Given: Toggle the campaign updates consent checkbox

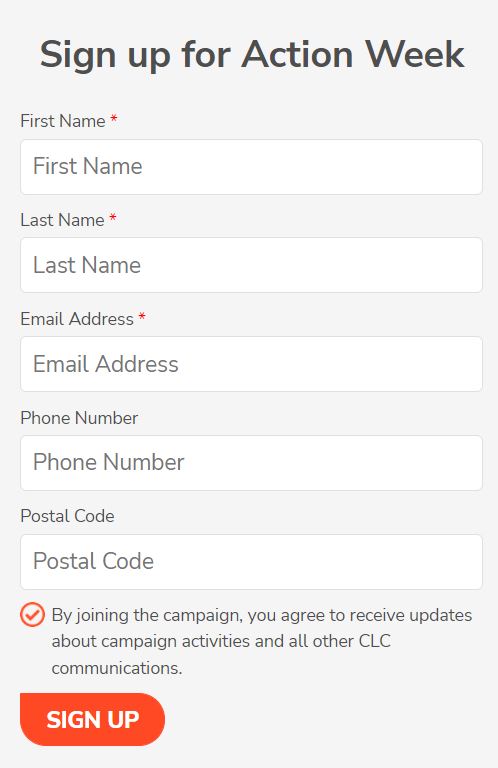Looking at the screenshot, I should pyautogui.click(x=32, y=614).
